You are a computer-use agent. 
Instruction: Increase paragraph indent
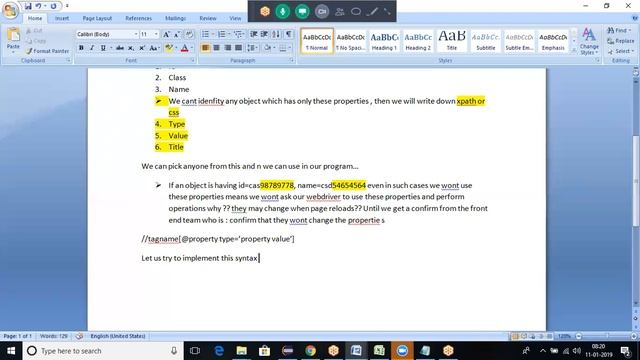264,34
